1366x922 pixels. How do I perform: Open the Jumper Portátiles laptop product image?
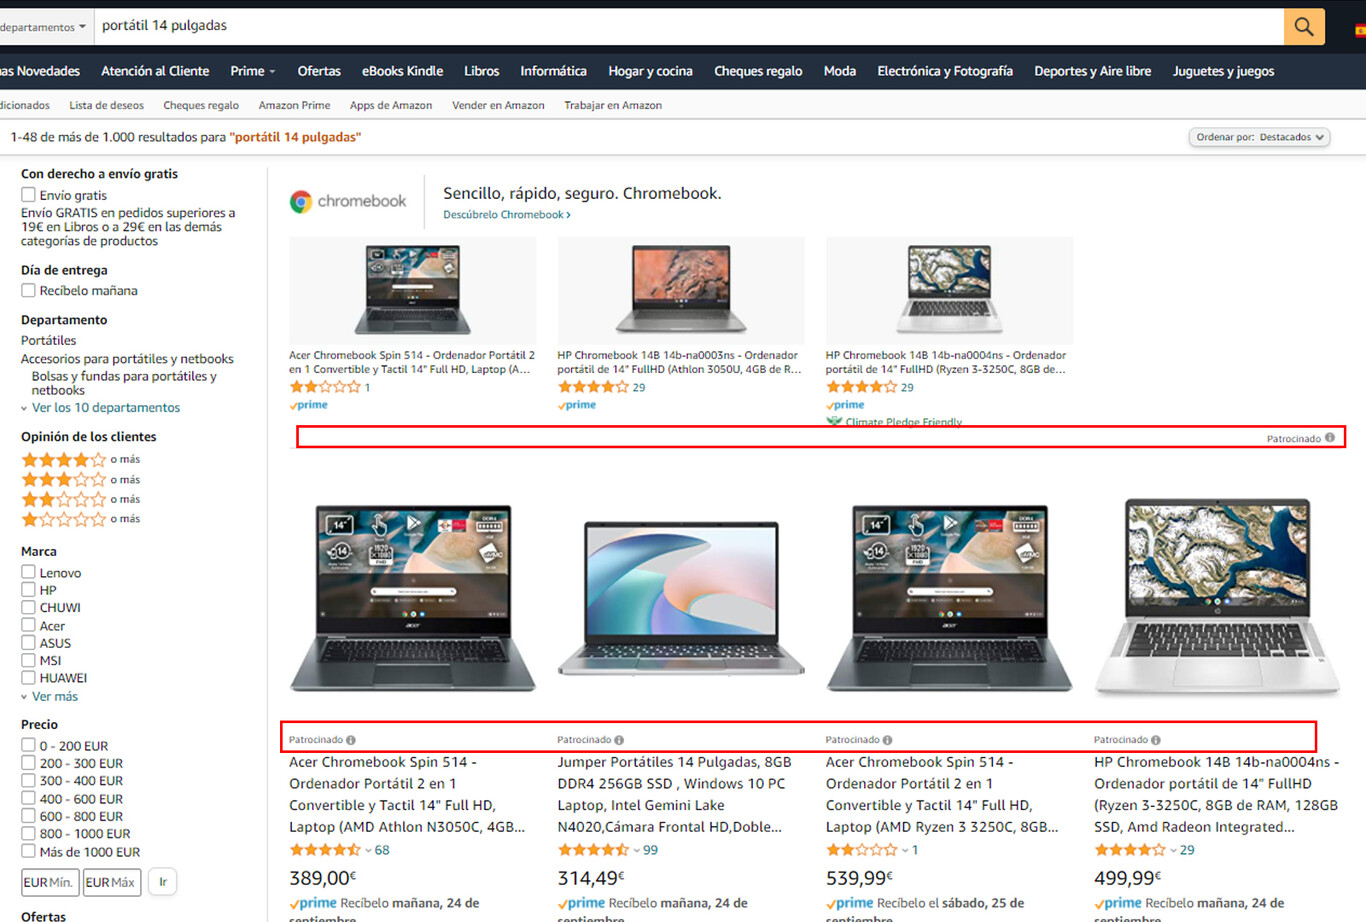[681, 598]
